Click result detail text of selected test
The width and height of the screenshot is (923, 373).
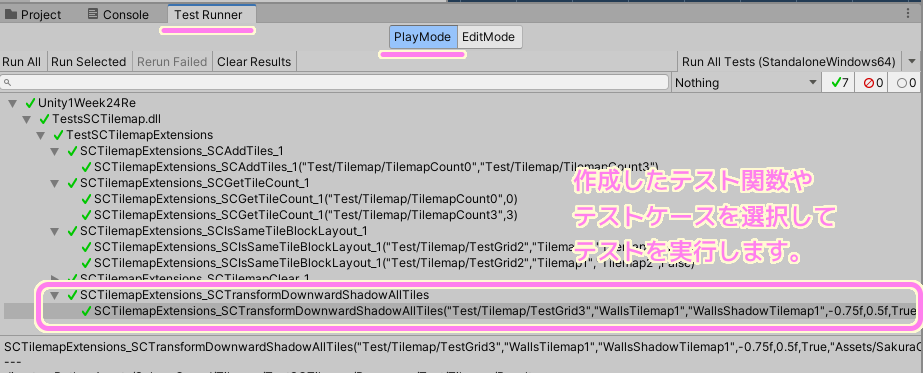pyautogui.click(x=462, y=346)
